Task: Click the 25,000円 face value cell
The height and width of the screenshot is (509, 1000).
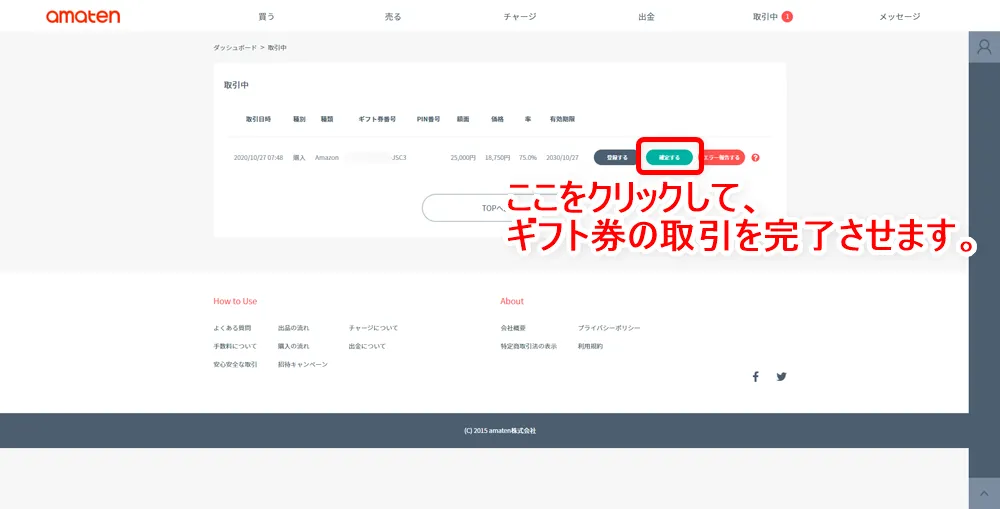Action: coord(463,158)
